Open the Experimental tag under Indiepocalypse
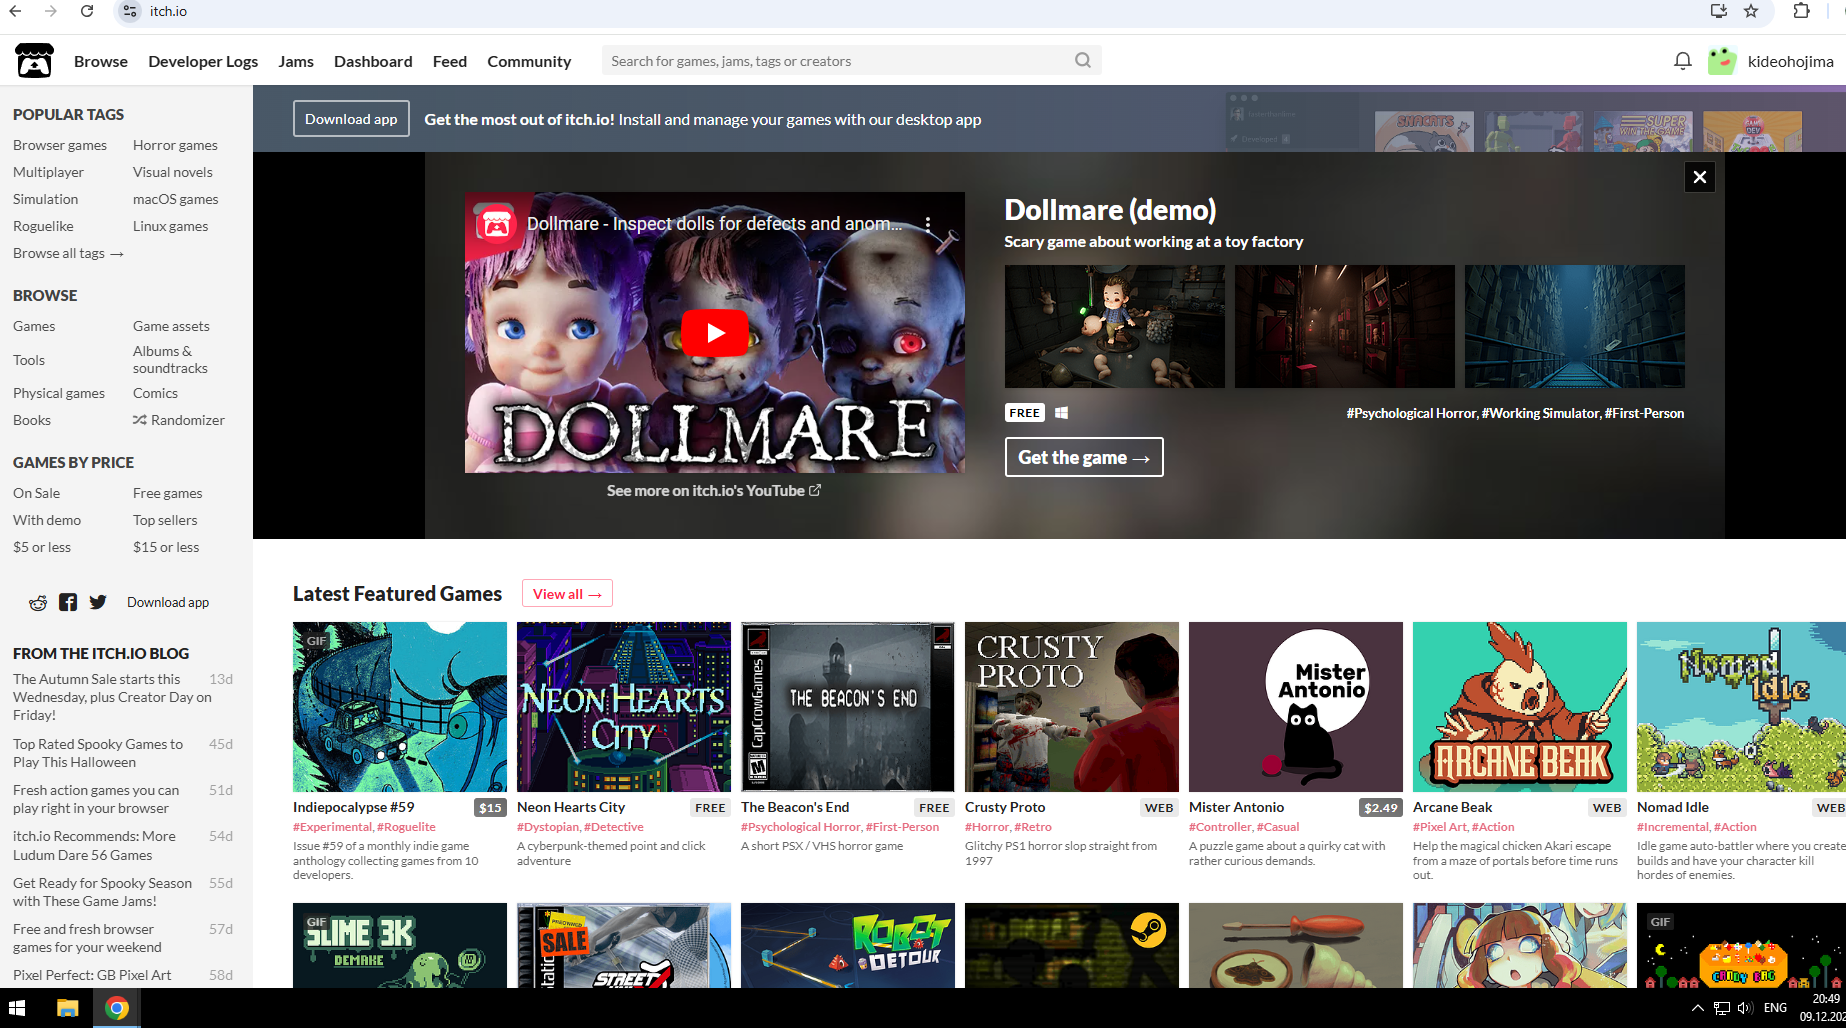 click(332, 827)
